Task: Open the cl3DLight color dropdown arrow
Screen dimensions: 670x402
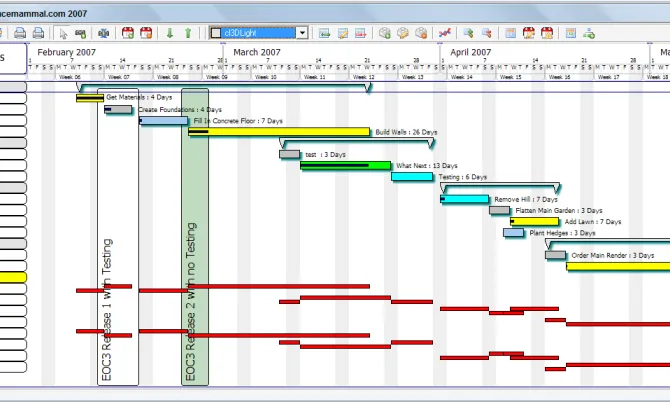Action: [302, 33]
